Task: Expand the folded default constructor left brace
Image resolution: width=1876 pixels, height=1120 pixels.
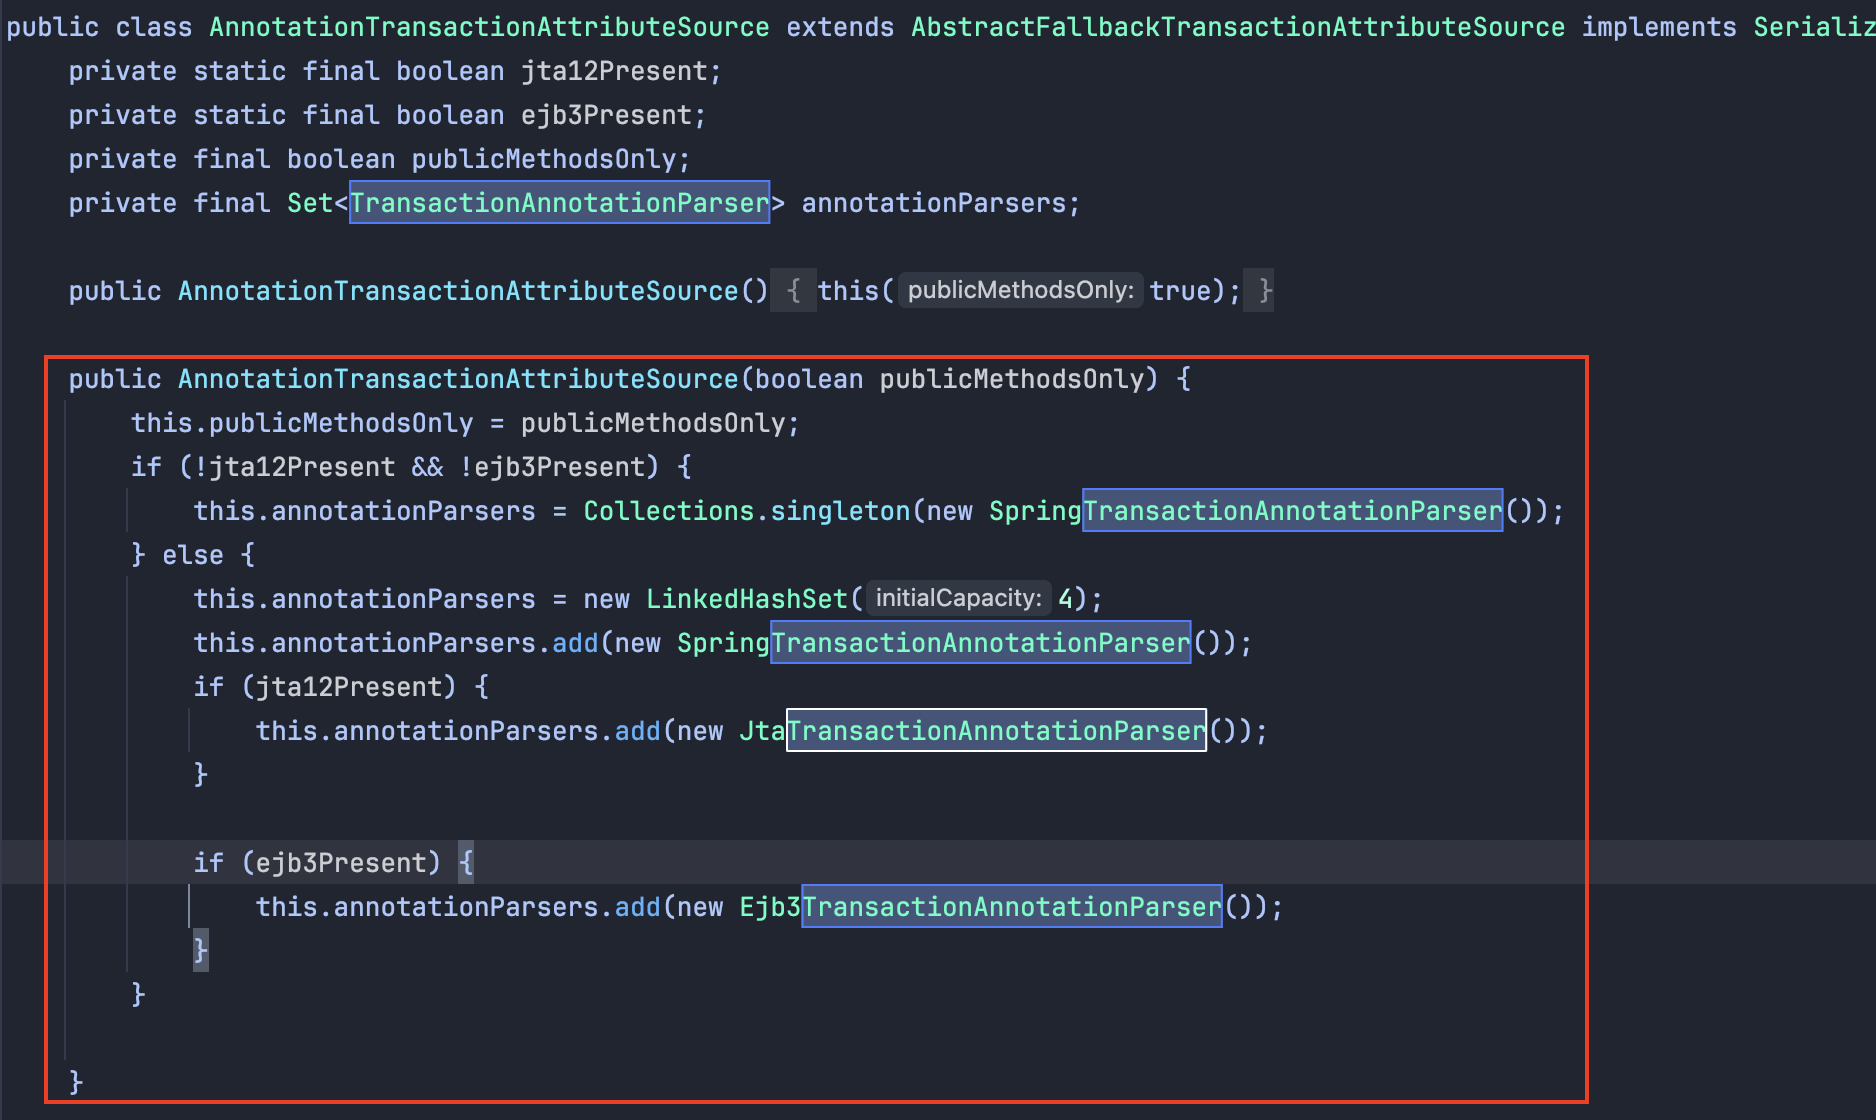Action: tap(793, 290)
